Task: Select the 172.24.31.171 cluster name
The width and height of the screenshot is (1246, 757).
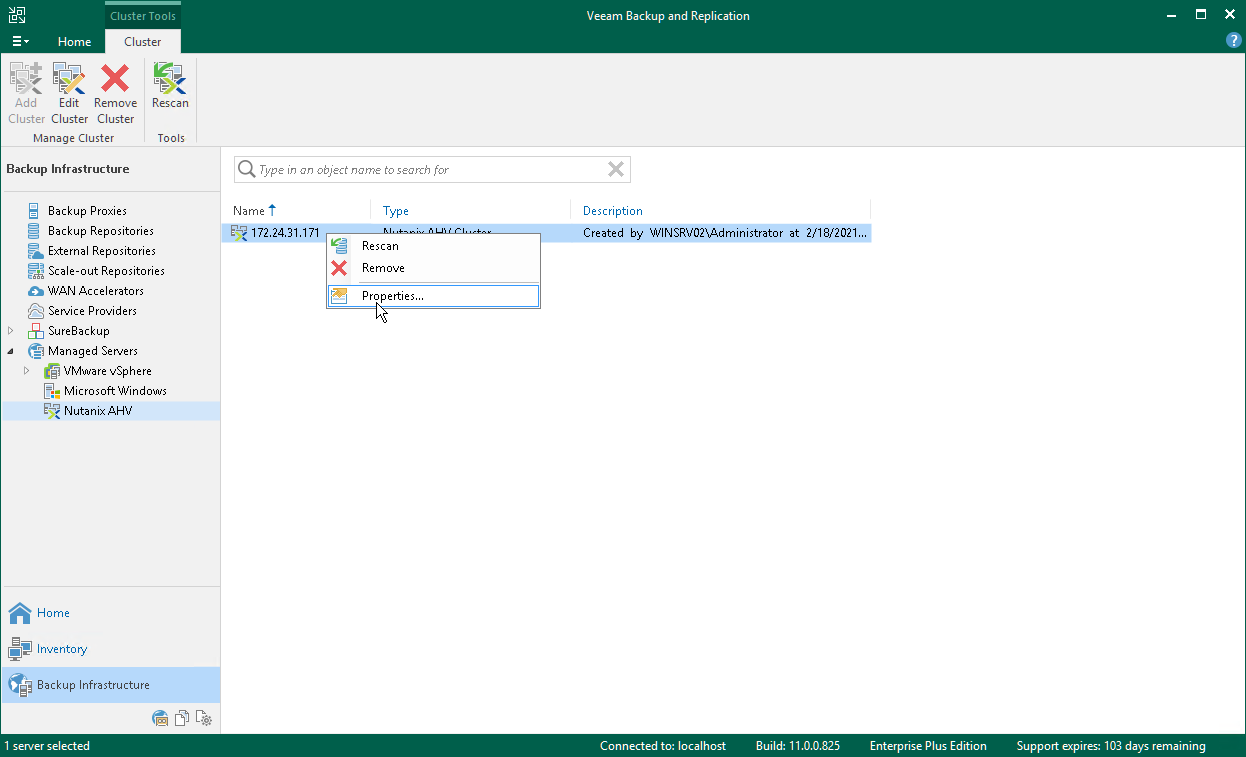Action: tap(285, 233)
